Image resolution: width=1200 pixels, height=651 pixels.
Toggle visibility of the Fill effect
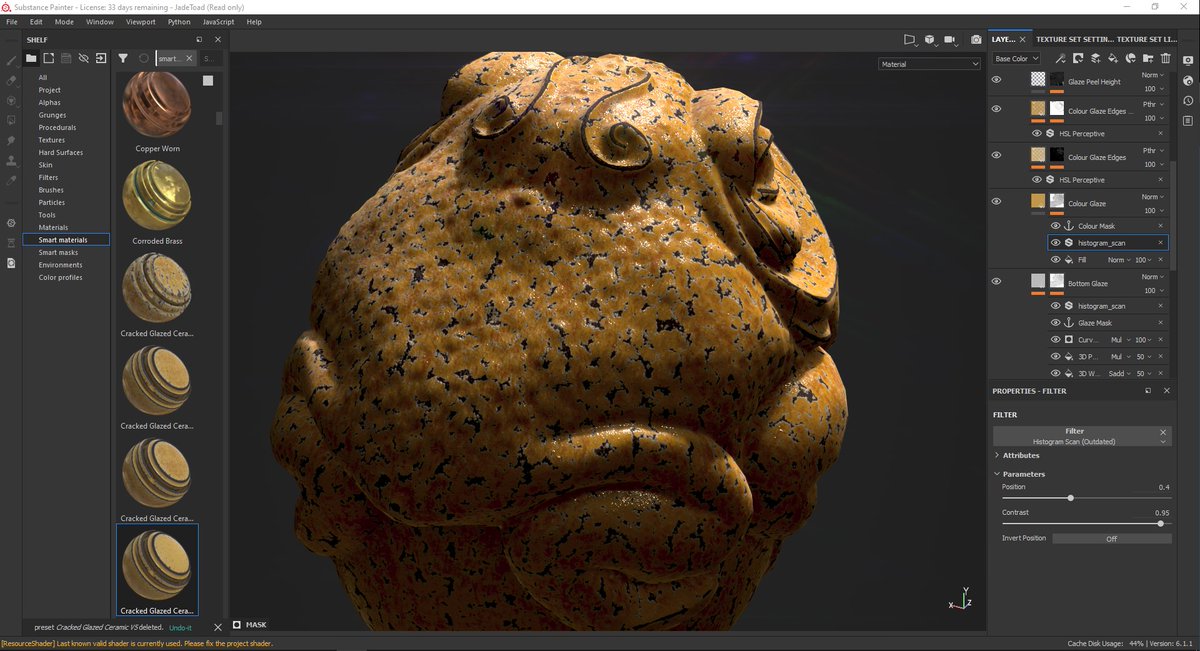[x=1055, y=260]
